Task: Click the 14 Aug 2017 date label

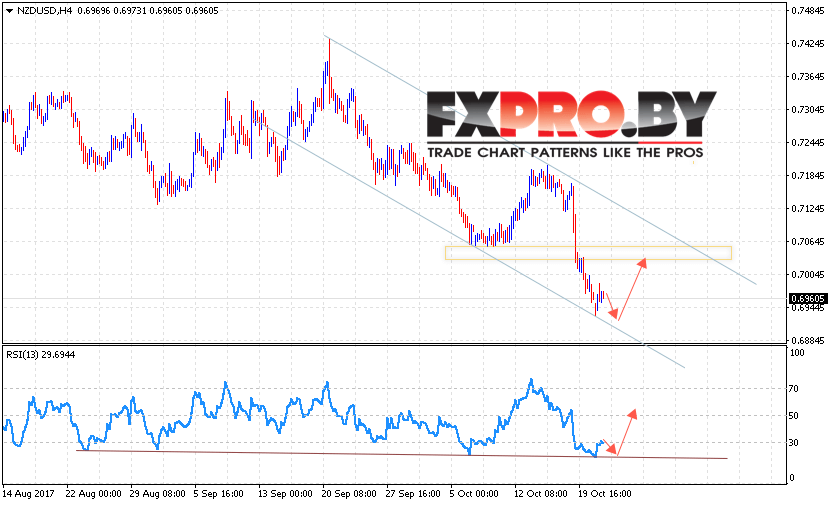Action: [x=29, y=494]
